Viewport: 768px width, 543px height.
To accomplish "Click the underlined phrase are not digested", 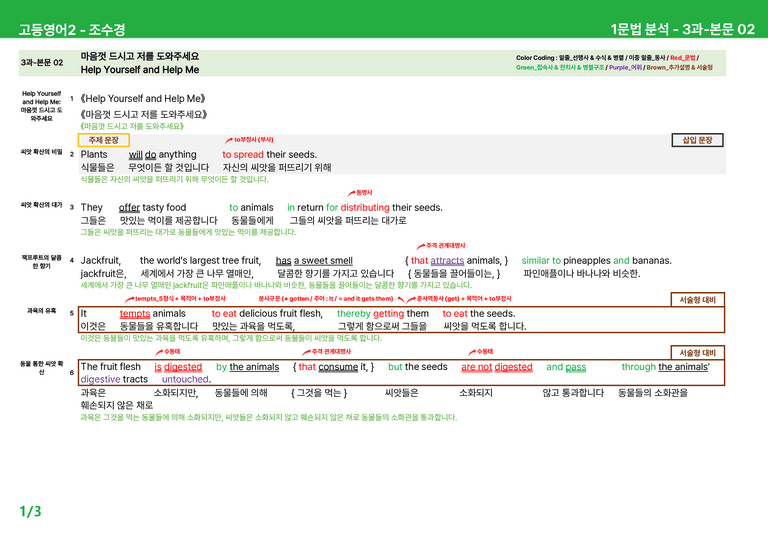I will (497, 367).
